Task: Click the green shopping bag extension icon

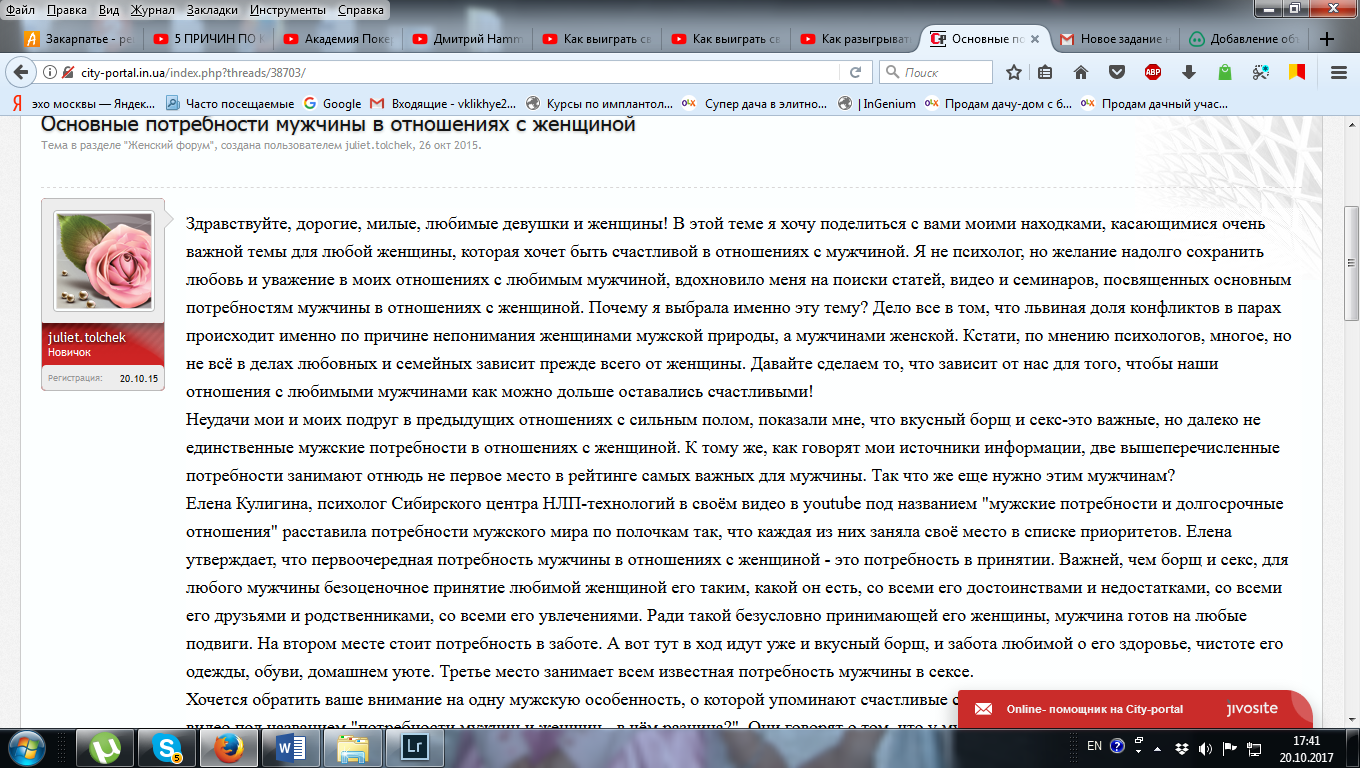Action: click(1224, 73)
